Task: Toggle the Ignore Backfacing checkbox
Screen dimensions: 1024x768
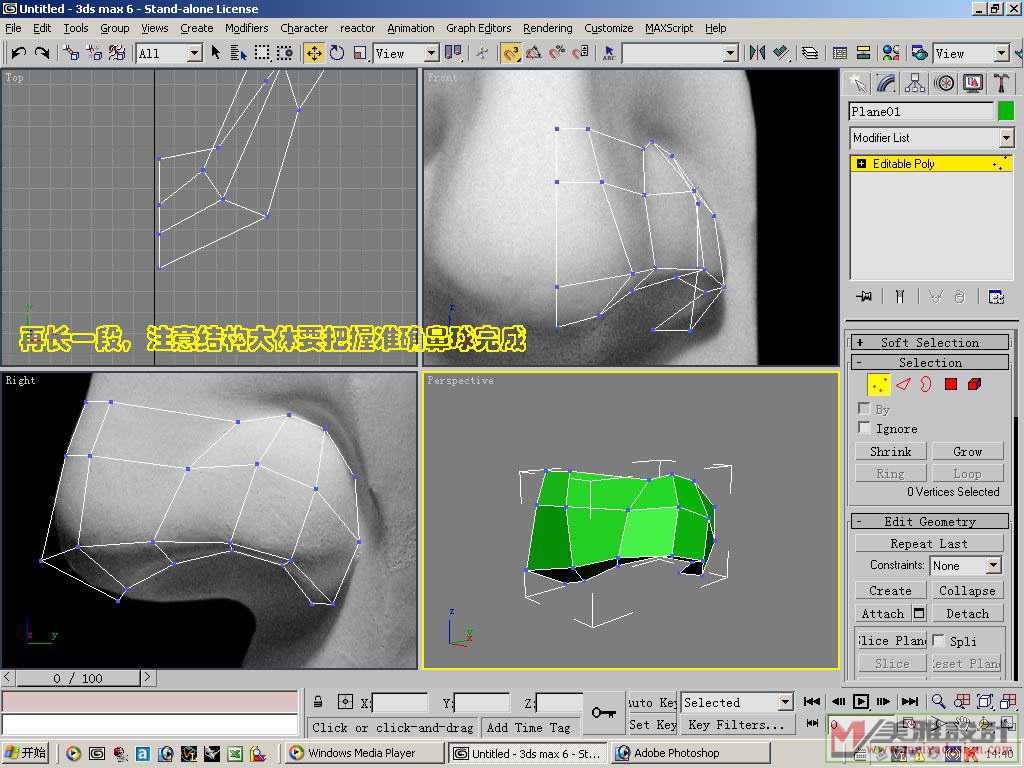Action: [863, 428]
